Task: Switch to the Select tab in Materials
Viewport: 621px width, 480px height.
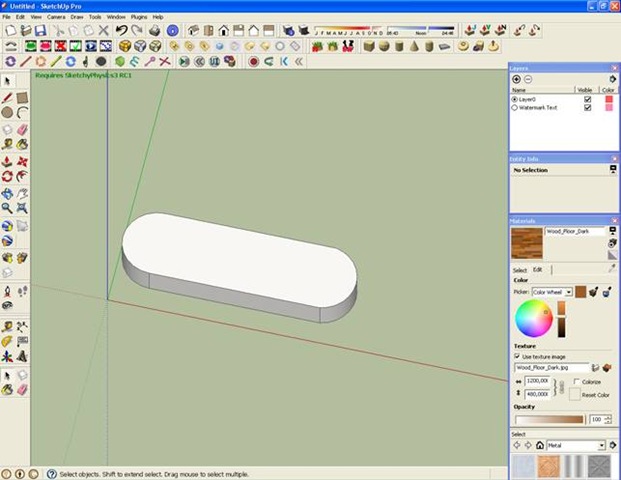Action: [x=519, y=270]
